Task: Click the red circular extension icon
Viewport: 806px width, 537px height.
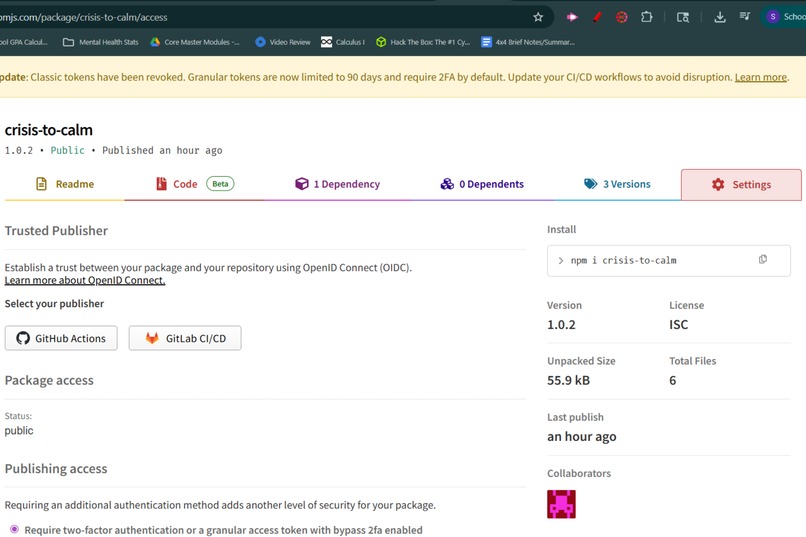Action: click(x=621, y=17)
